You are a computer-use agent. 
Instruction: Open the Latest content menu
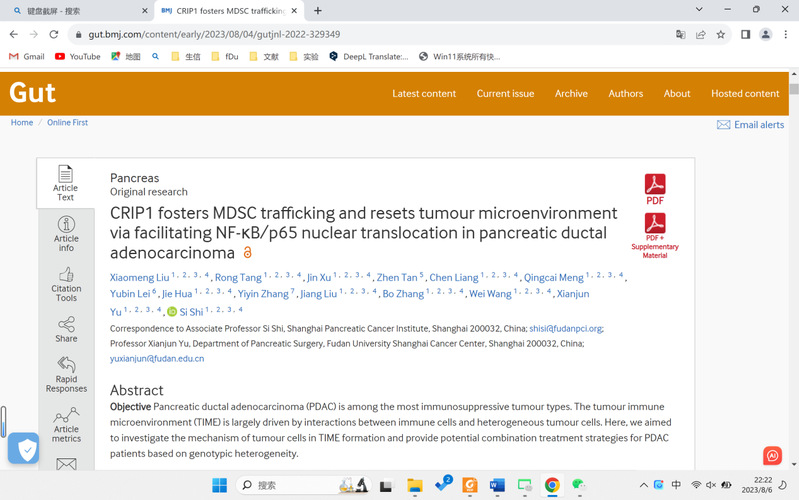[424, 93]
